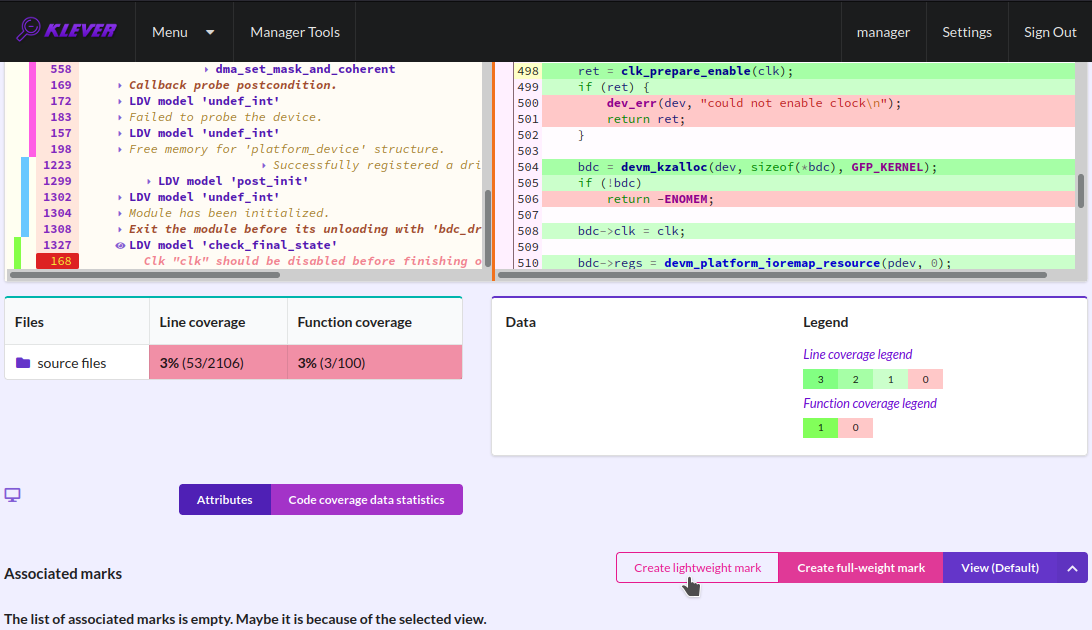Open the manager user profile
1092x630 pixels.
point(883,32)
